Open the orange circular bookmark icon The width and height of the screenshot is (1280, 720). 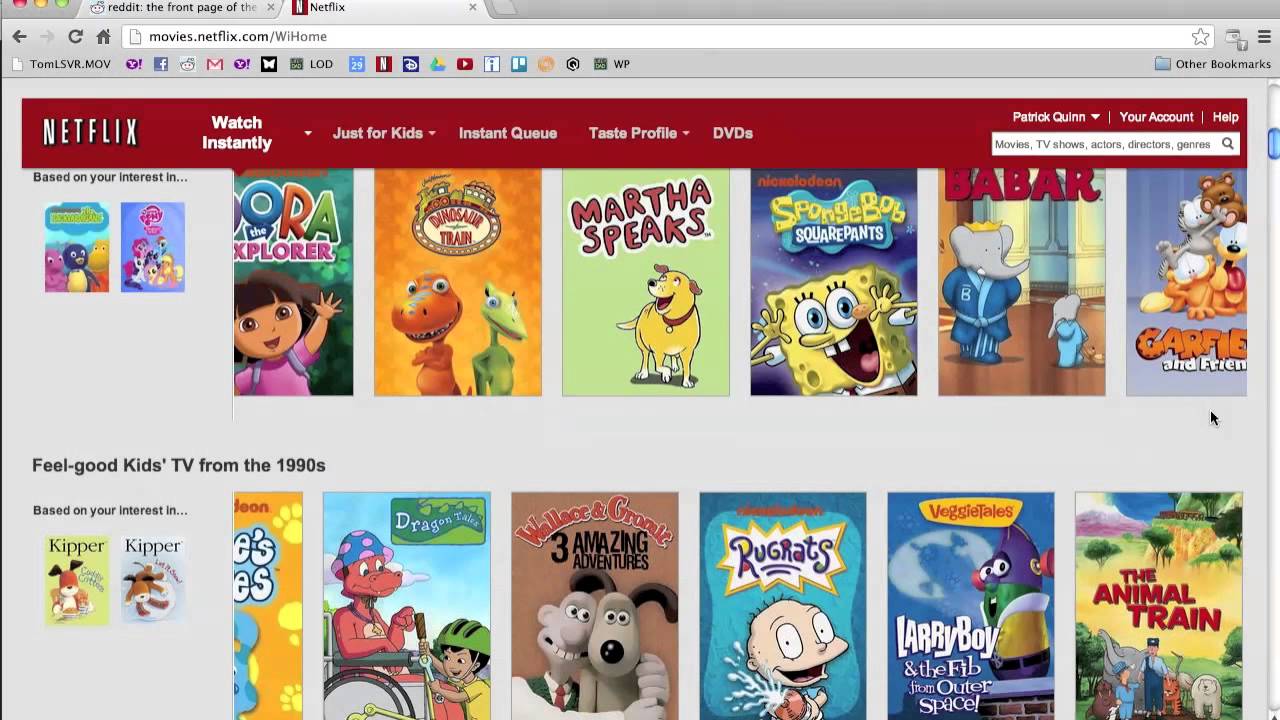tap(545, 64)
